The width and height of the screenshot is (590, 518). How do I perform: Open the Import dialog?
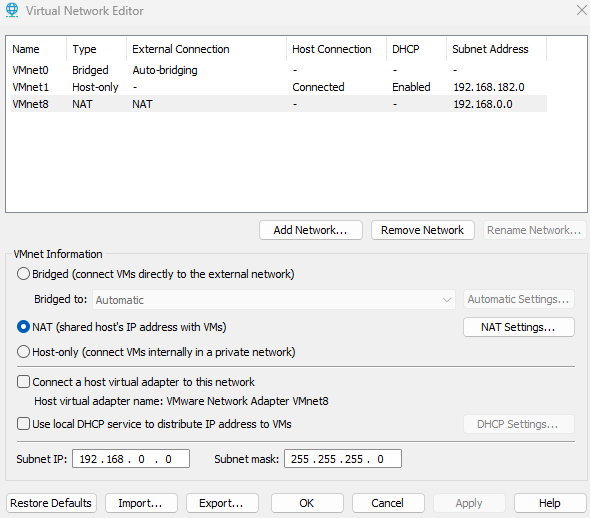click(x=141, y=503)
